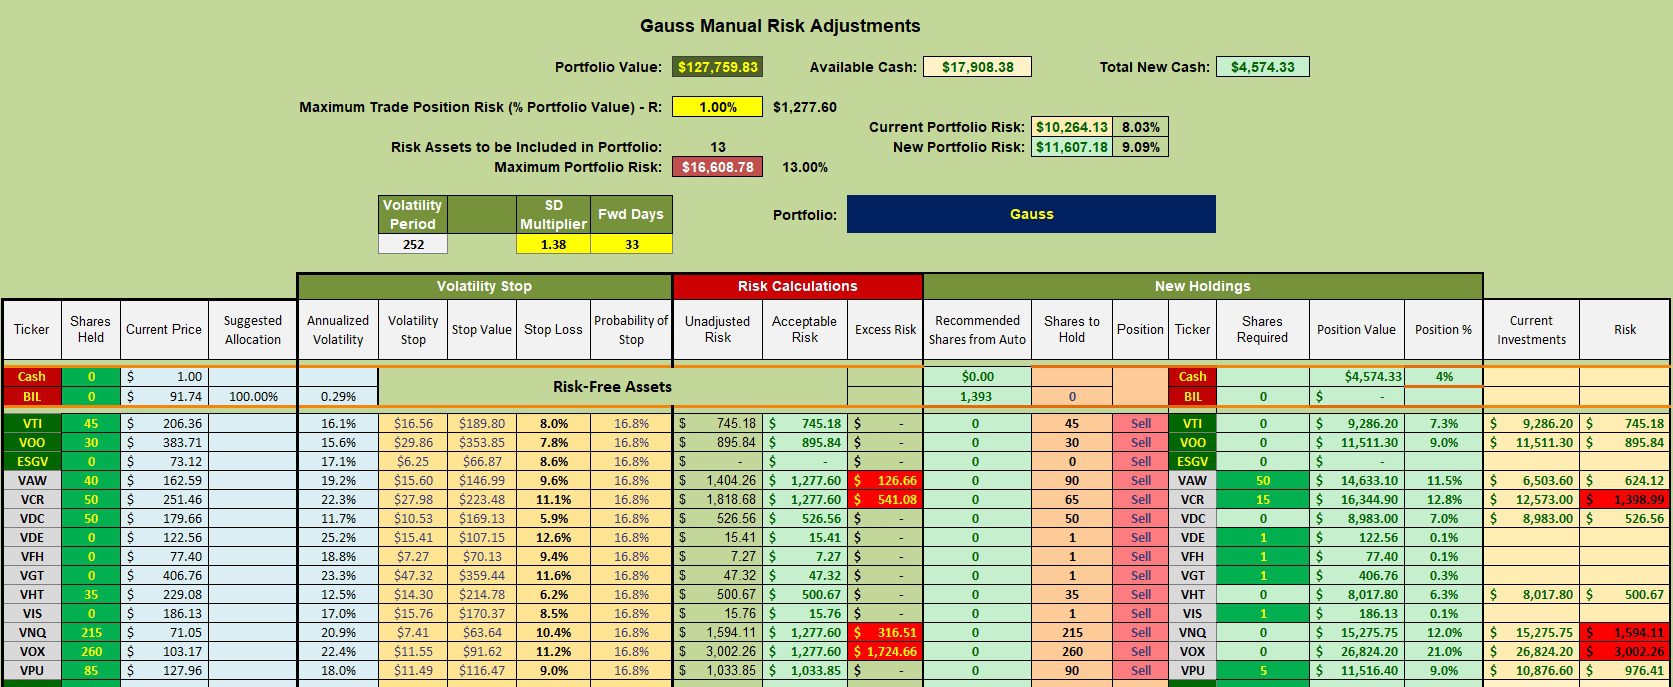Select the Maximum Portfolio Risk $16,608.78 cell
Screen dimensions: 1673x687
pos(717,167)
